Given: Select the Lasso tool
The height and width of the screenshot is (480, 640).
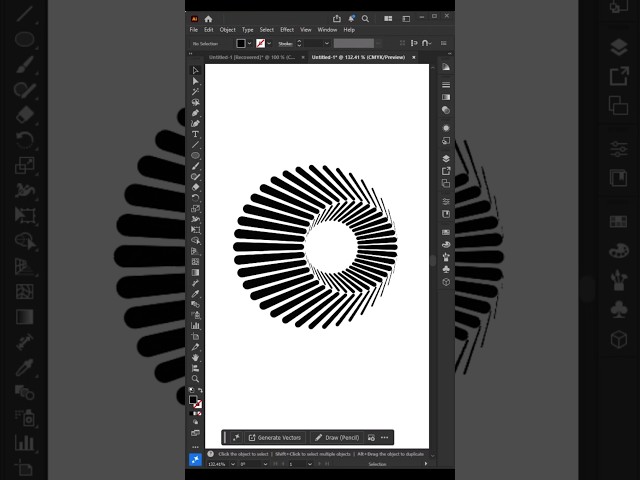Looking at the screenshot, I should click(195, 102).
